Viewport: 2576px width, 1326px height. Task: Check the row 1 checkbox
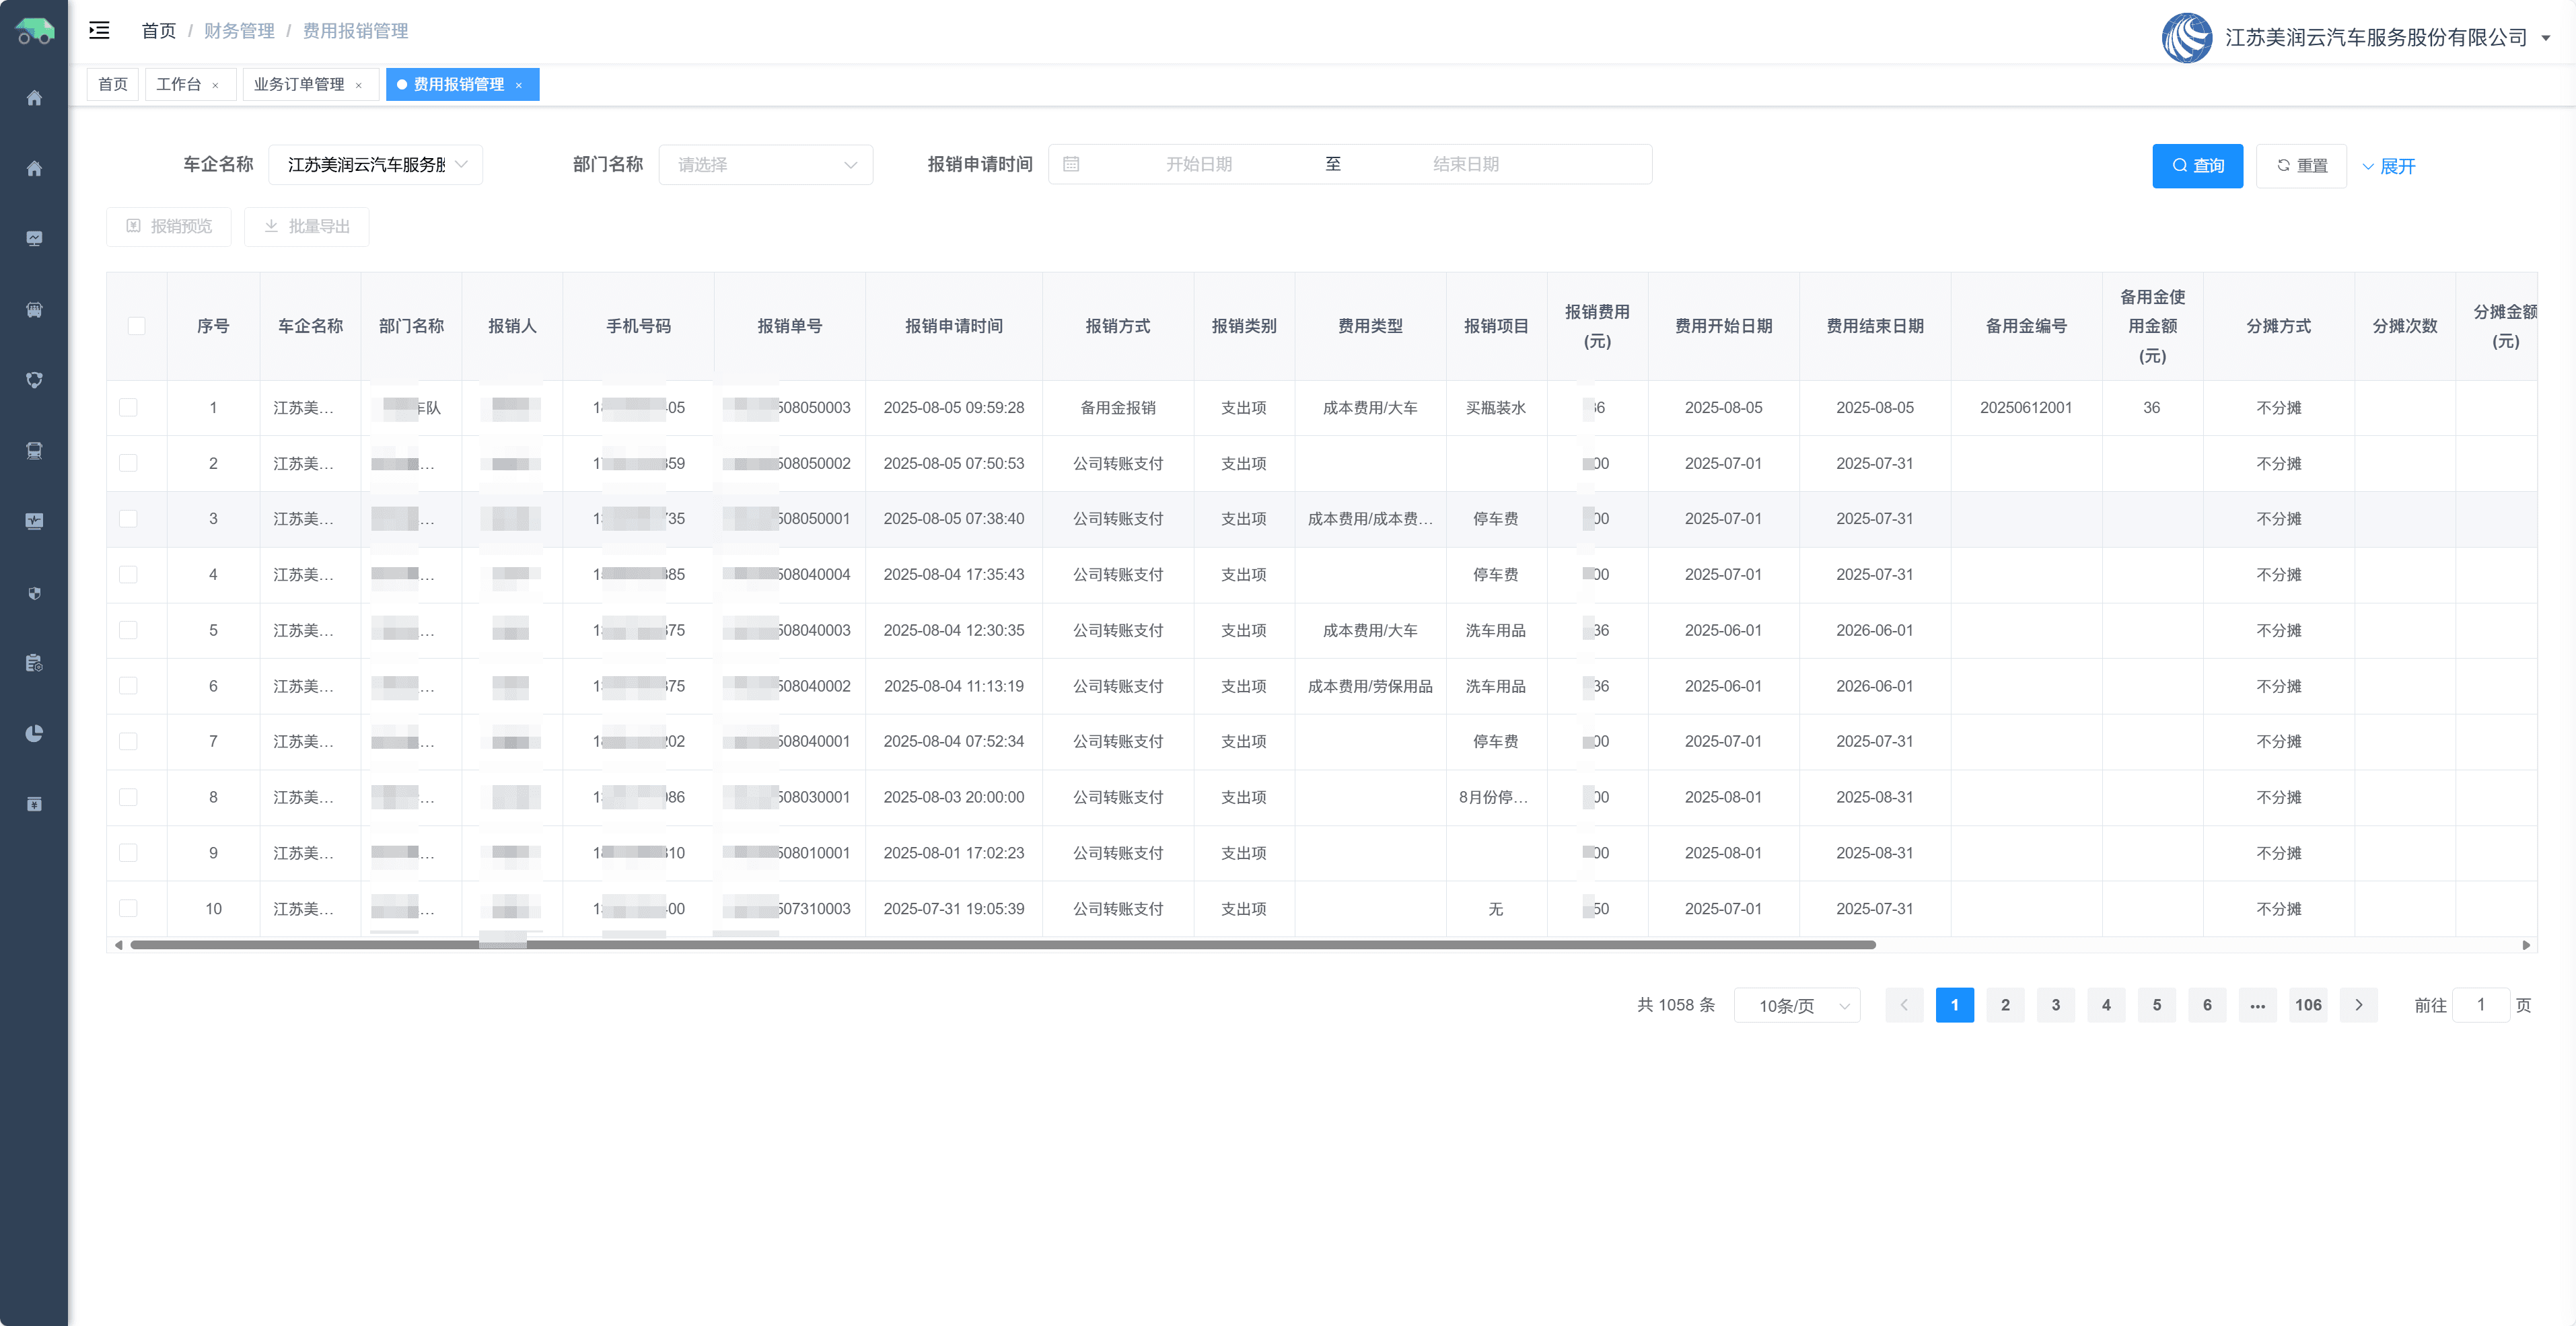tap(129, 408)
